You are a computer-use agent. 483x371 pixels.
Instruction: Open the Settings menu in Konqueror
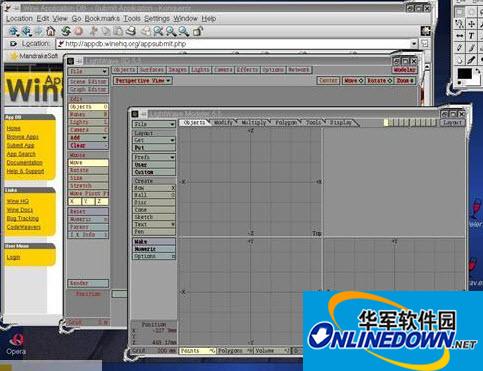(x=157, y=19)
